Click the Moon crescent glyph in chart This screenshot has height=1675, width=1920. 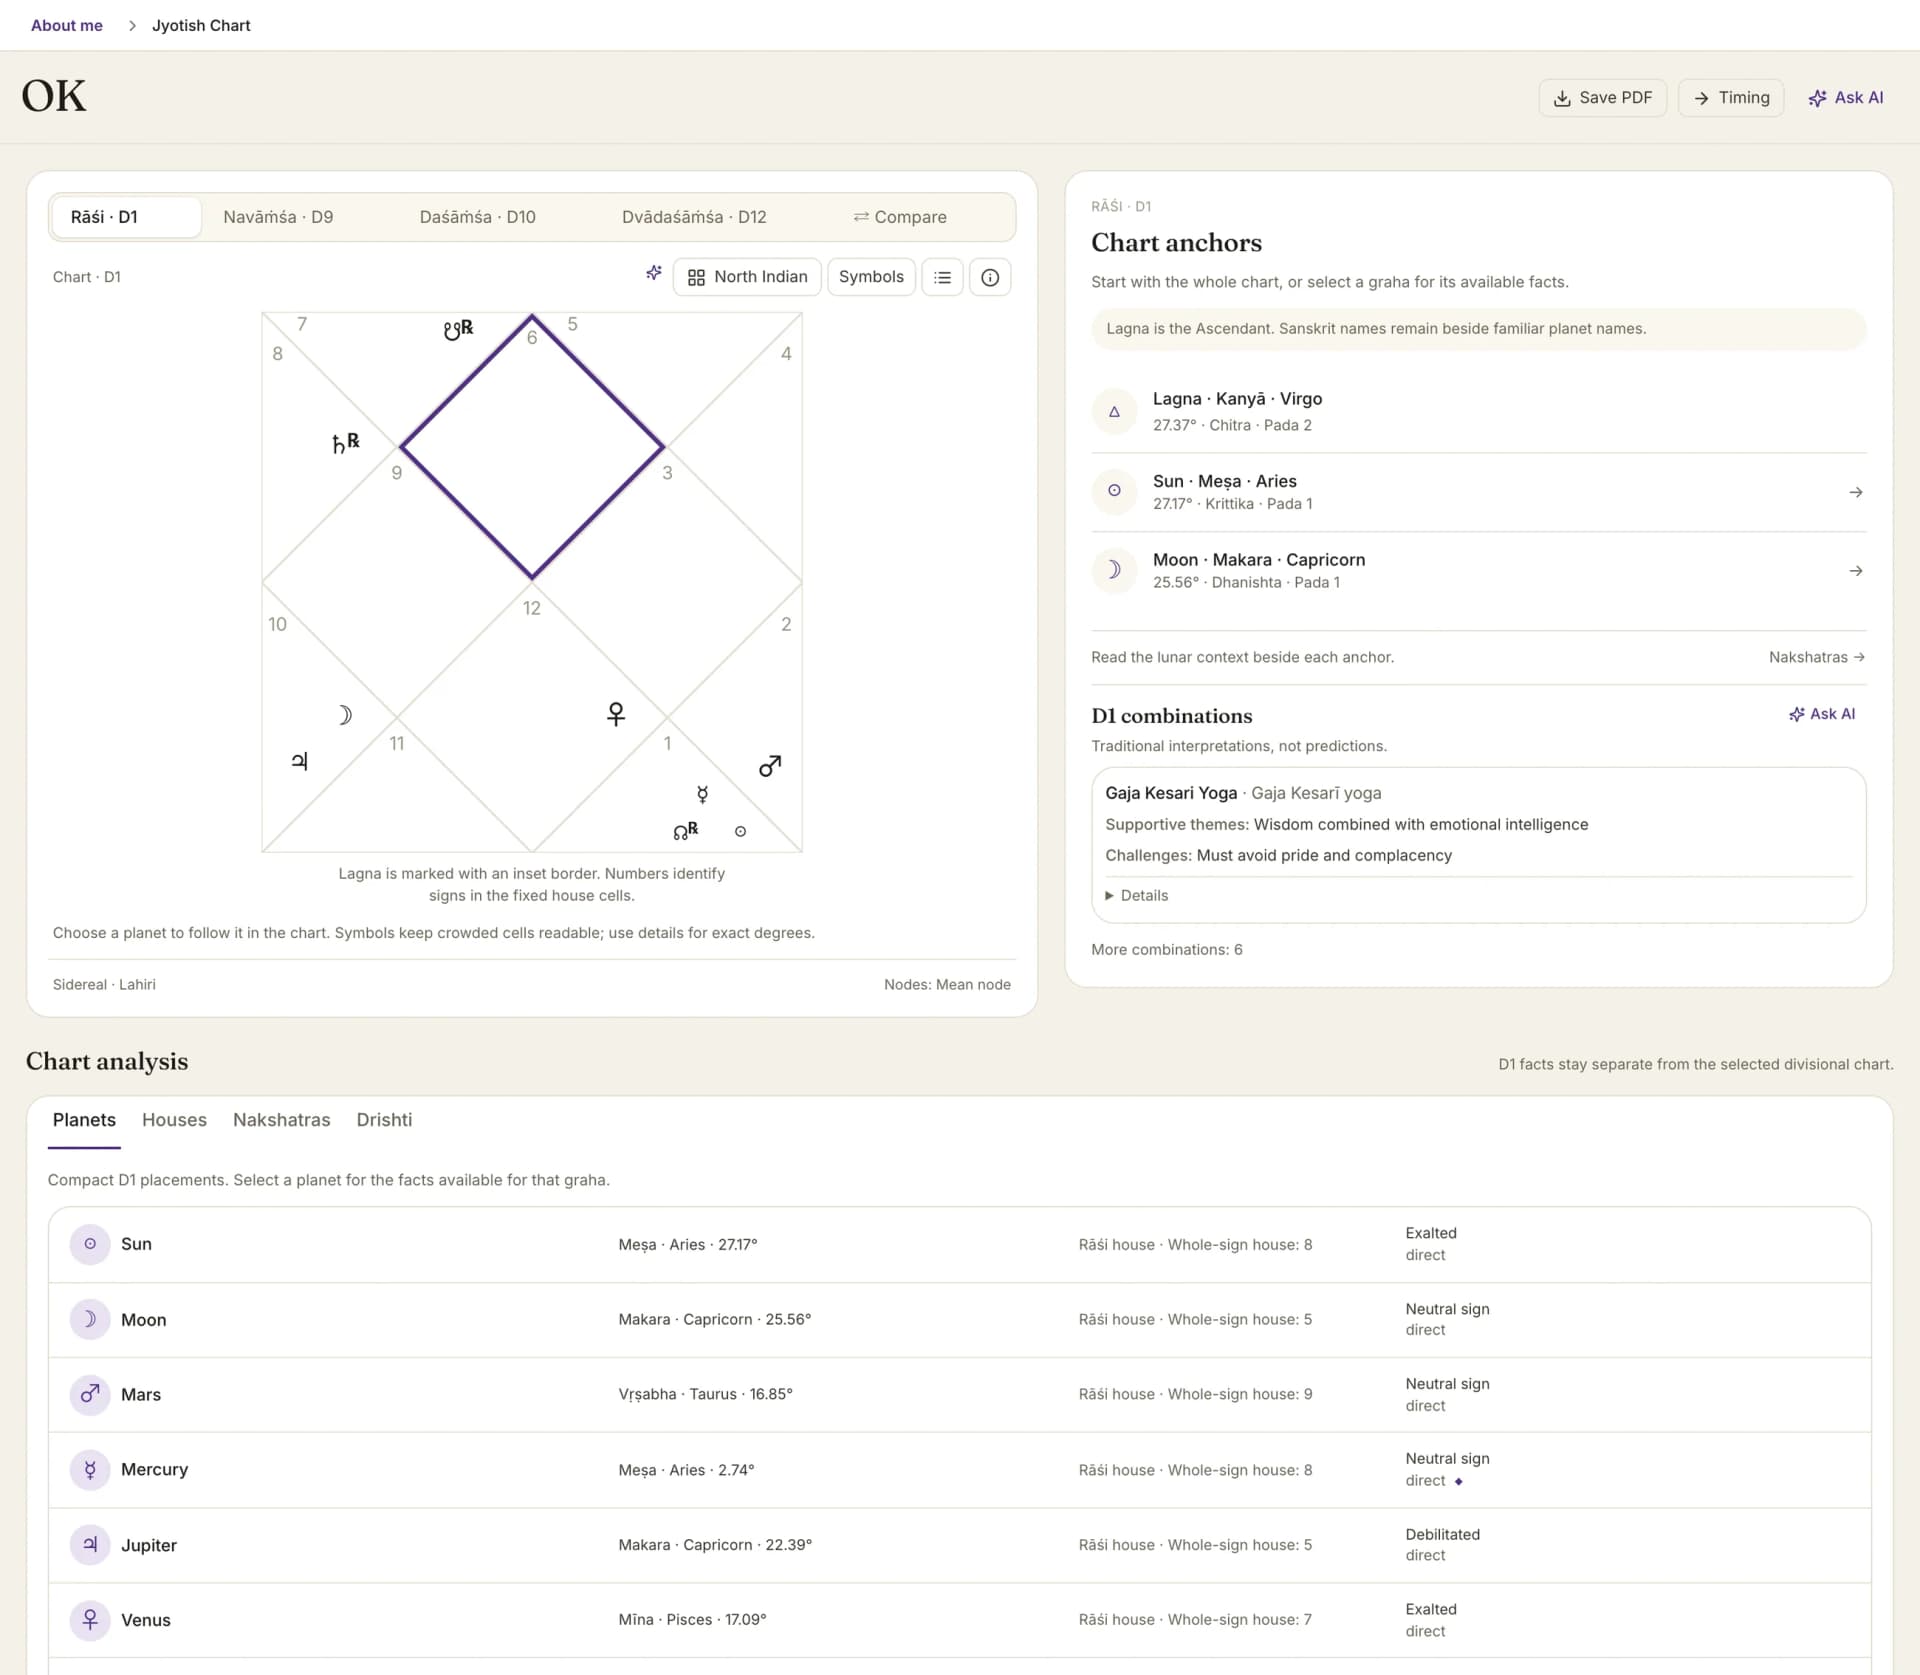click(345, 715)
